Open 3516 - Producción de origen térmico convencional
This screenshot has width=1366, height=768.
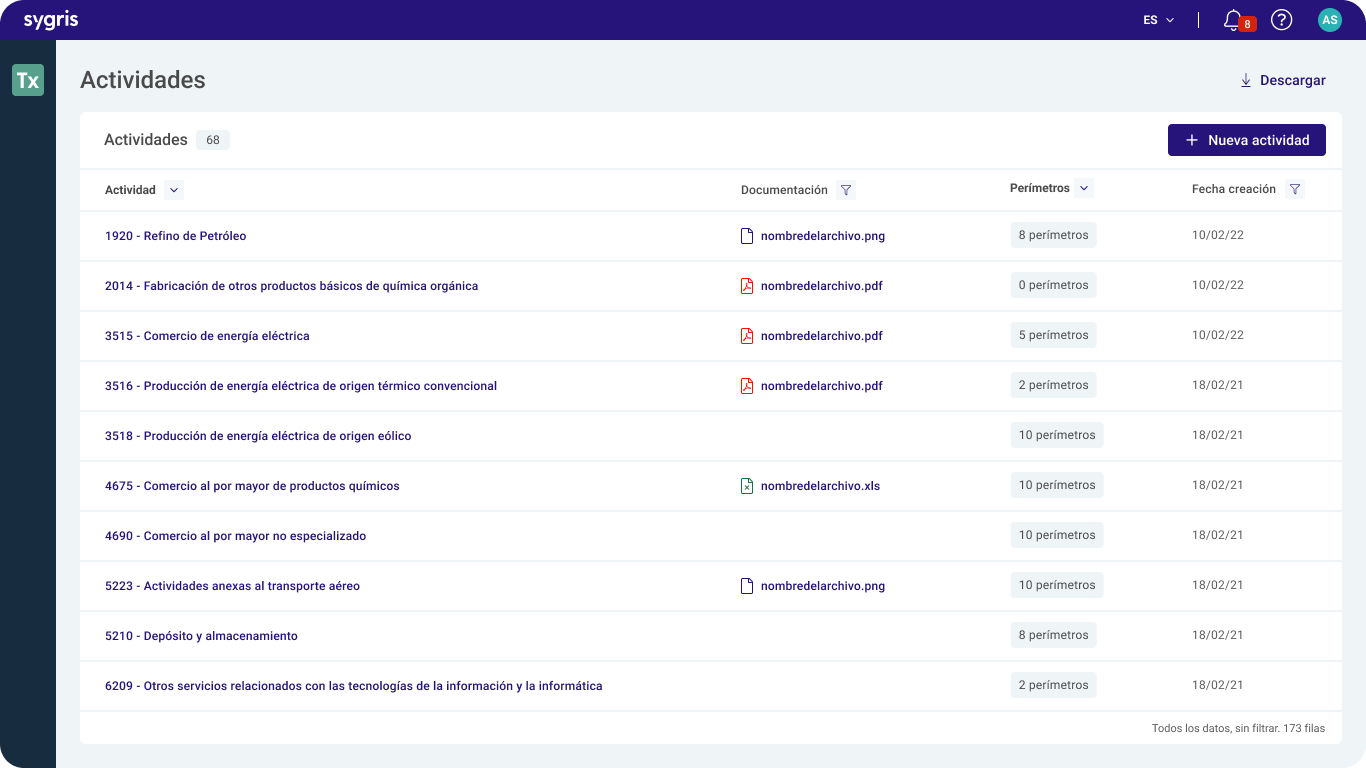[x=301, y=386]
